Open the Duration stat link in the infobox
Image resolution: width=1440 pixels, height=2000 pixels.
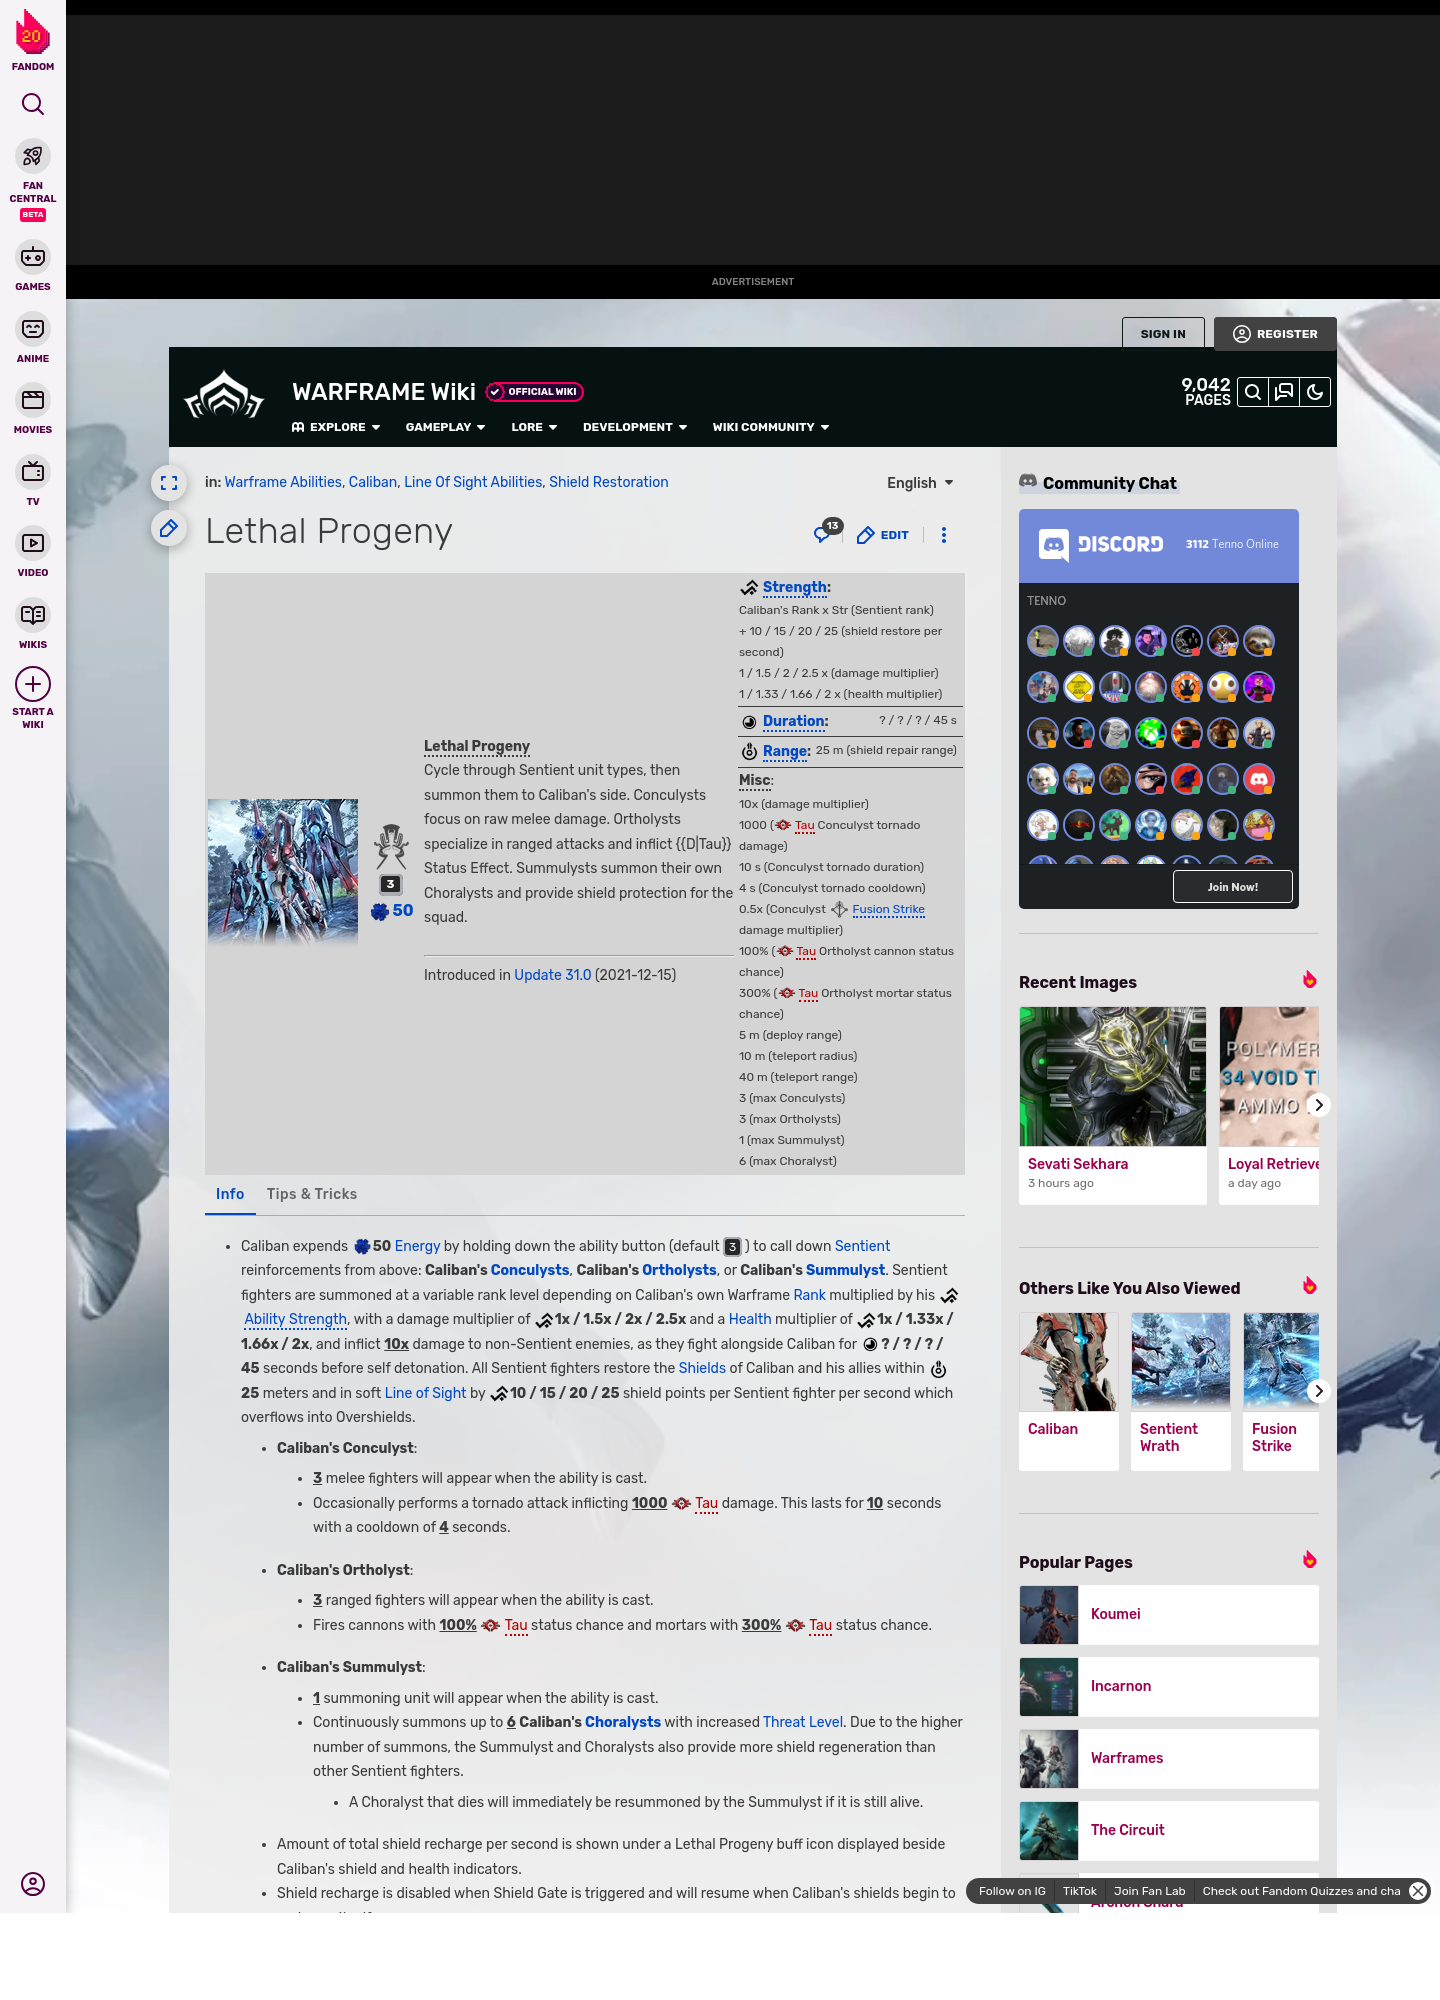[x=794, y=721]
